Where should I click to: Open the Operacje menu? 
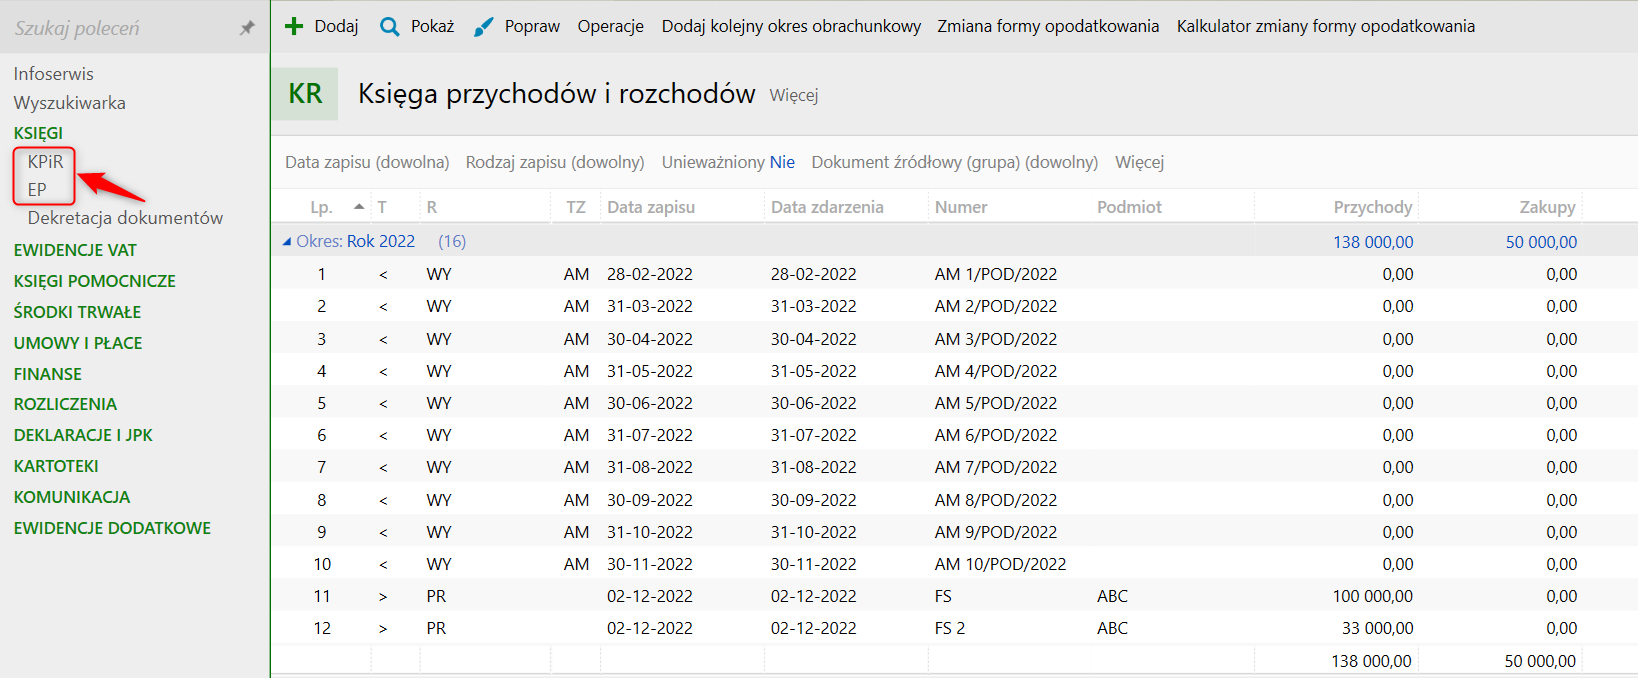[610, 27]
